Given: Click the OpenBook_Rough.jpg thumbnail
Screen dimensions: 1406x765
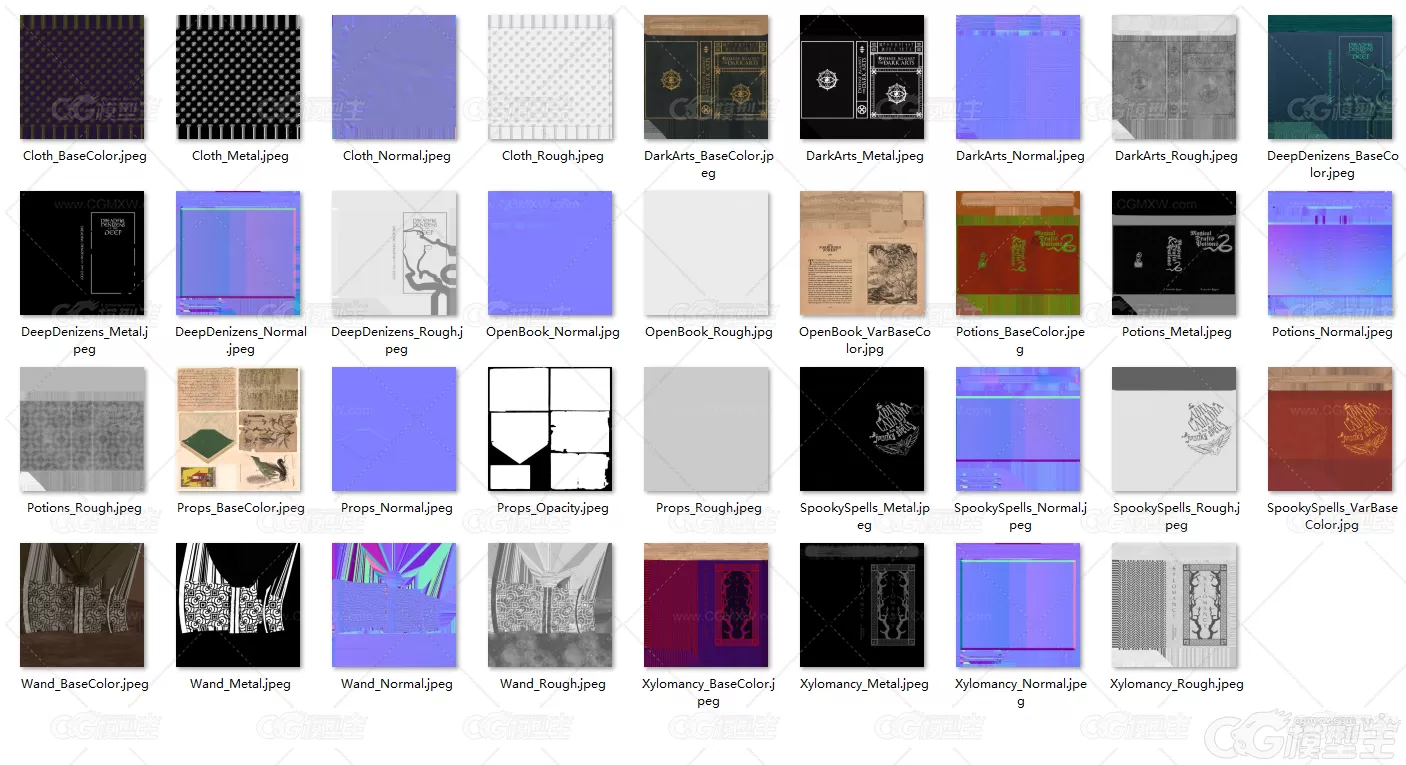Looking at the screenshot, I should click(706, 253).
